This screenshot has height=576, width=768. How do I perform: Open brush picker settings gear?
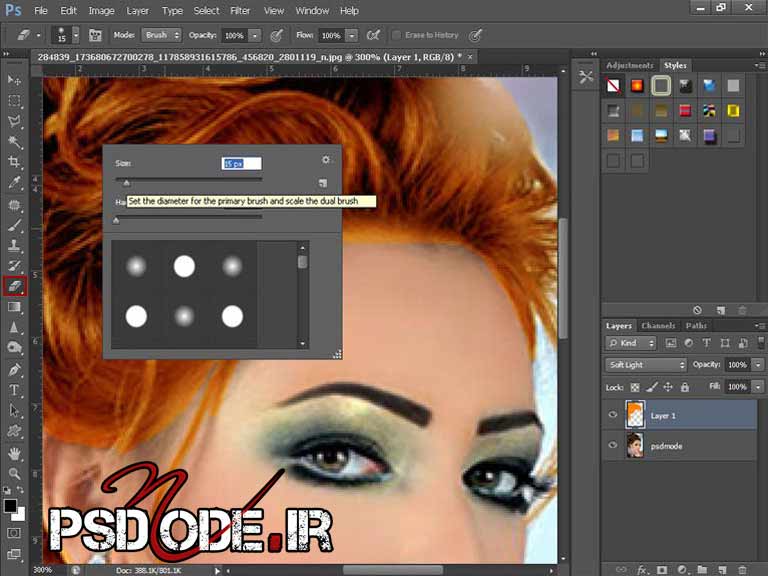pos(326,160)
